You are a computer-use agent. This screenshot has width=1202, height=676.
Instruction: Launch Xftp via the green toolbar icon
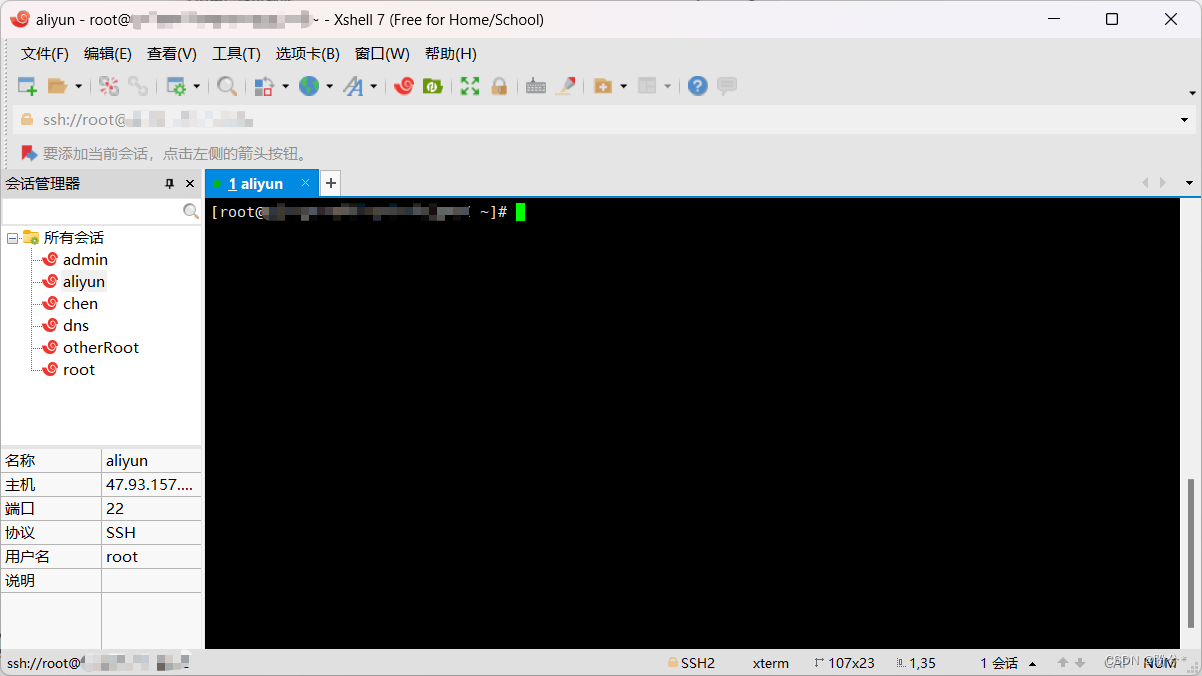[x=433, y=87]
